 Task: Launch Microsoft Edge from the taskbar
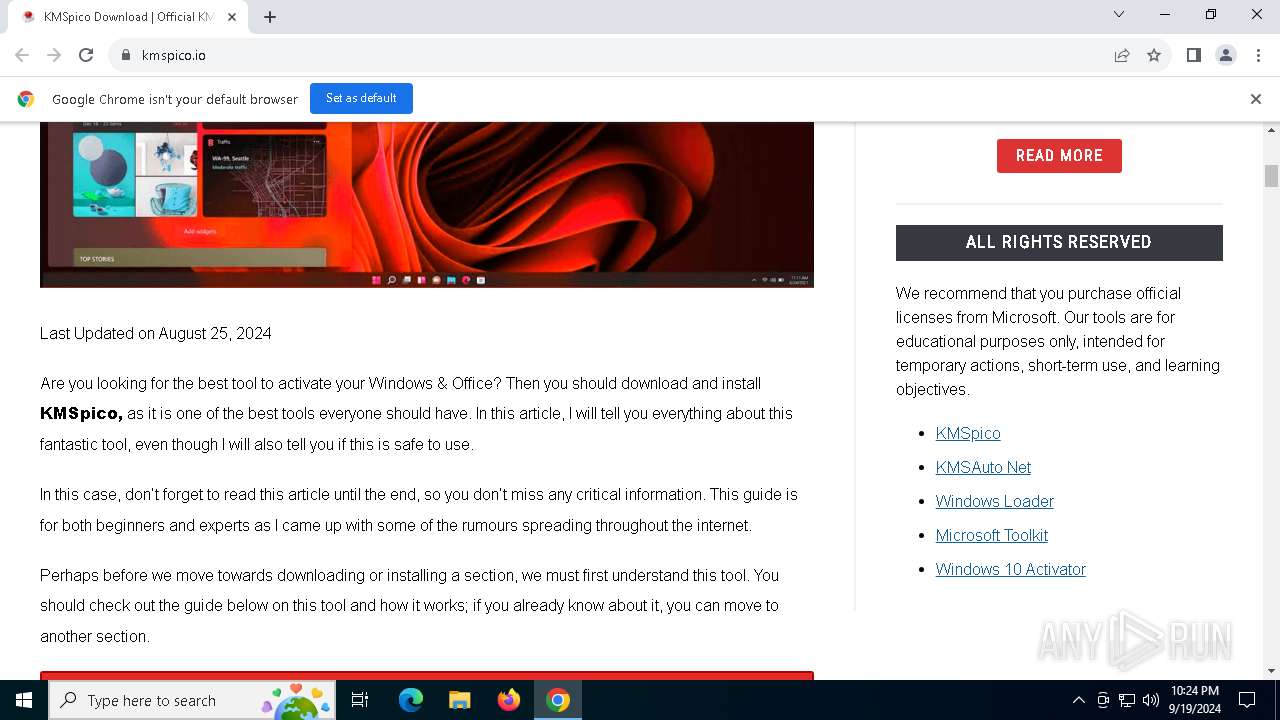click(411, 700)
